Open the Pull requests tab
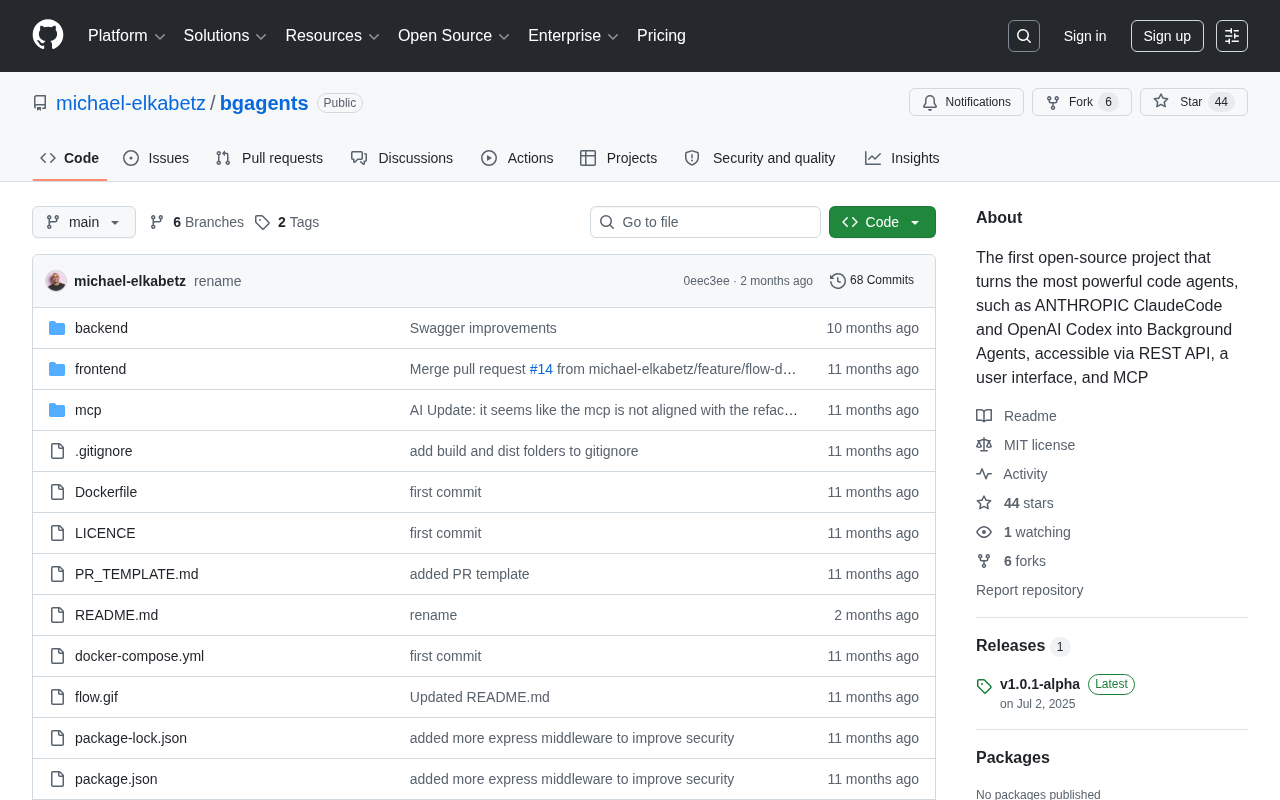The height and width of the screenshot is (800, 1280). point(269,158)
